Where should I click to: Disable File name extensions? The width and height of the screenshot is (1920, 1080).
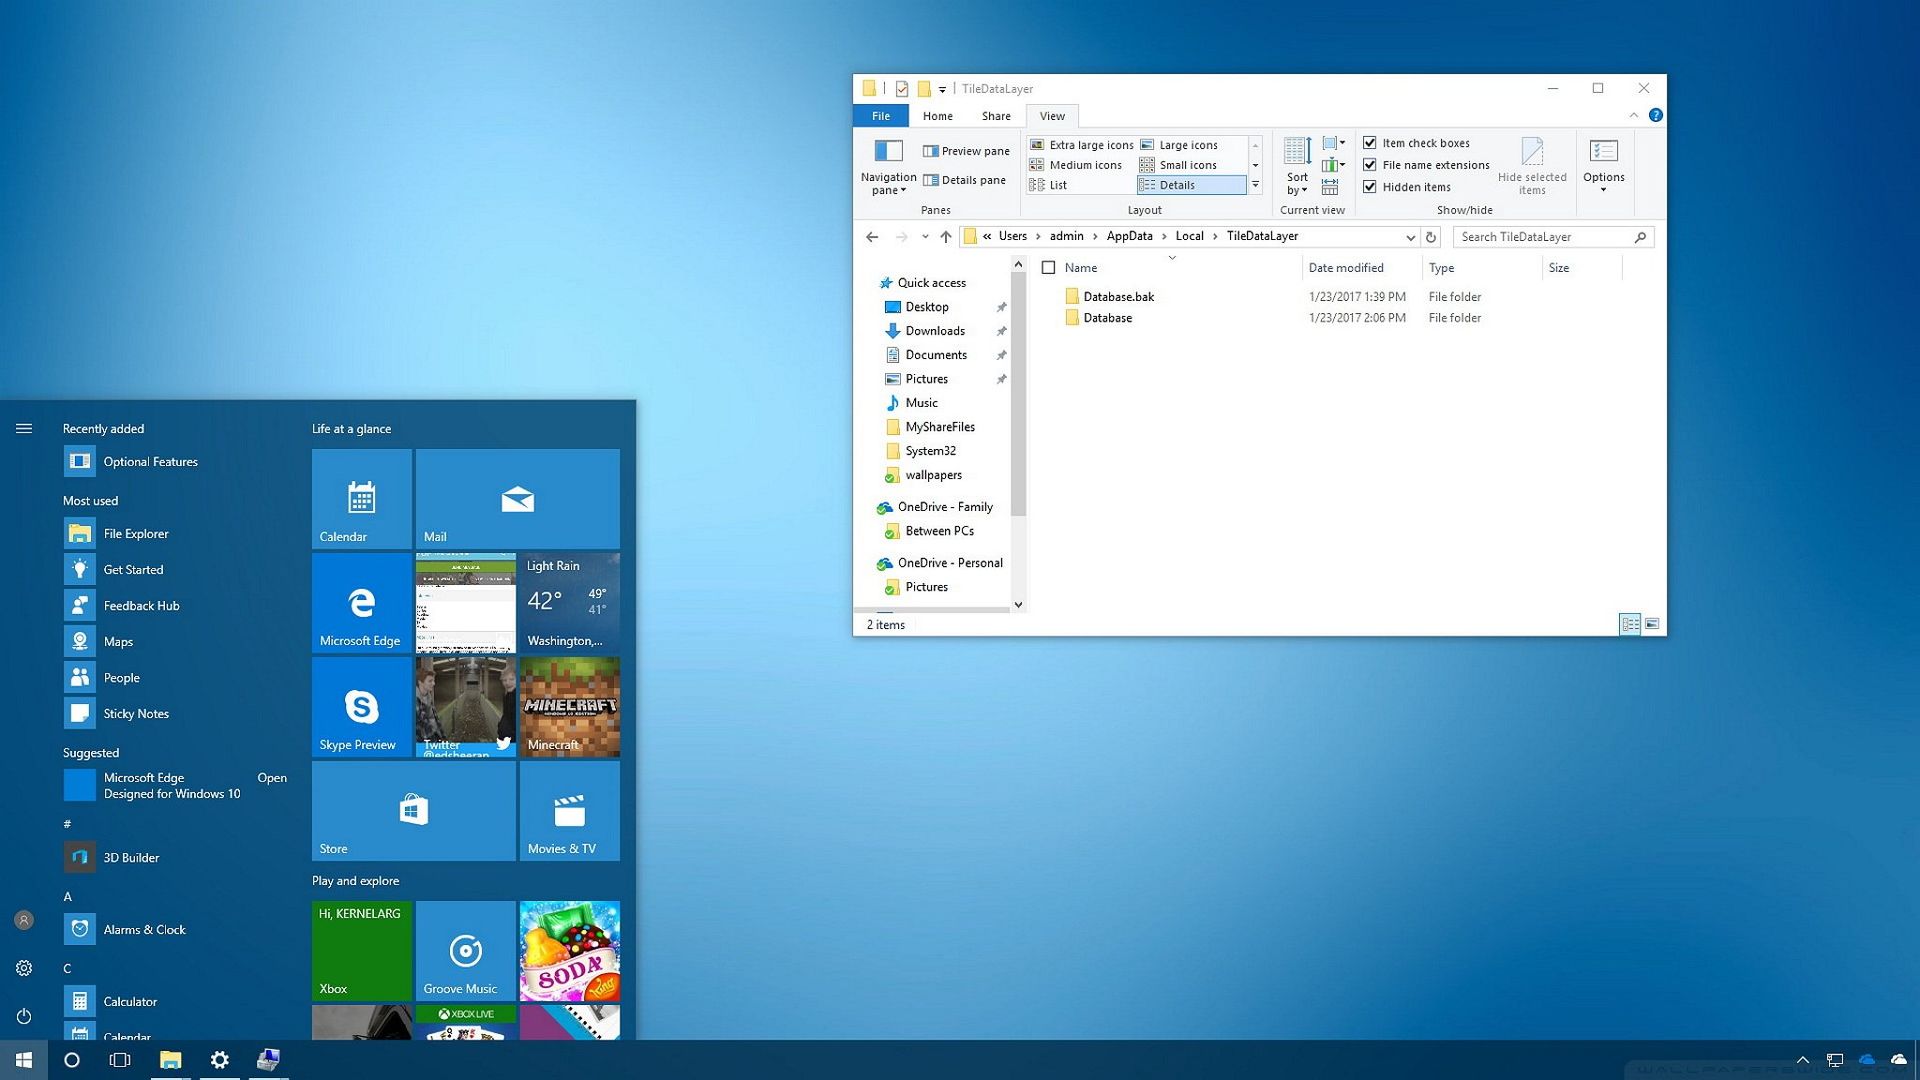tap(1370, 165)
